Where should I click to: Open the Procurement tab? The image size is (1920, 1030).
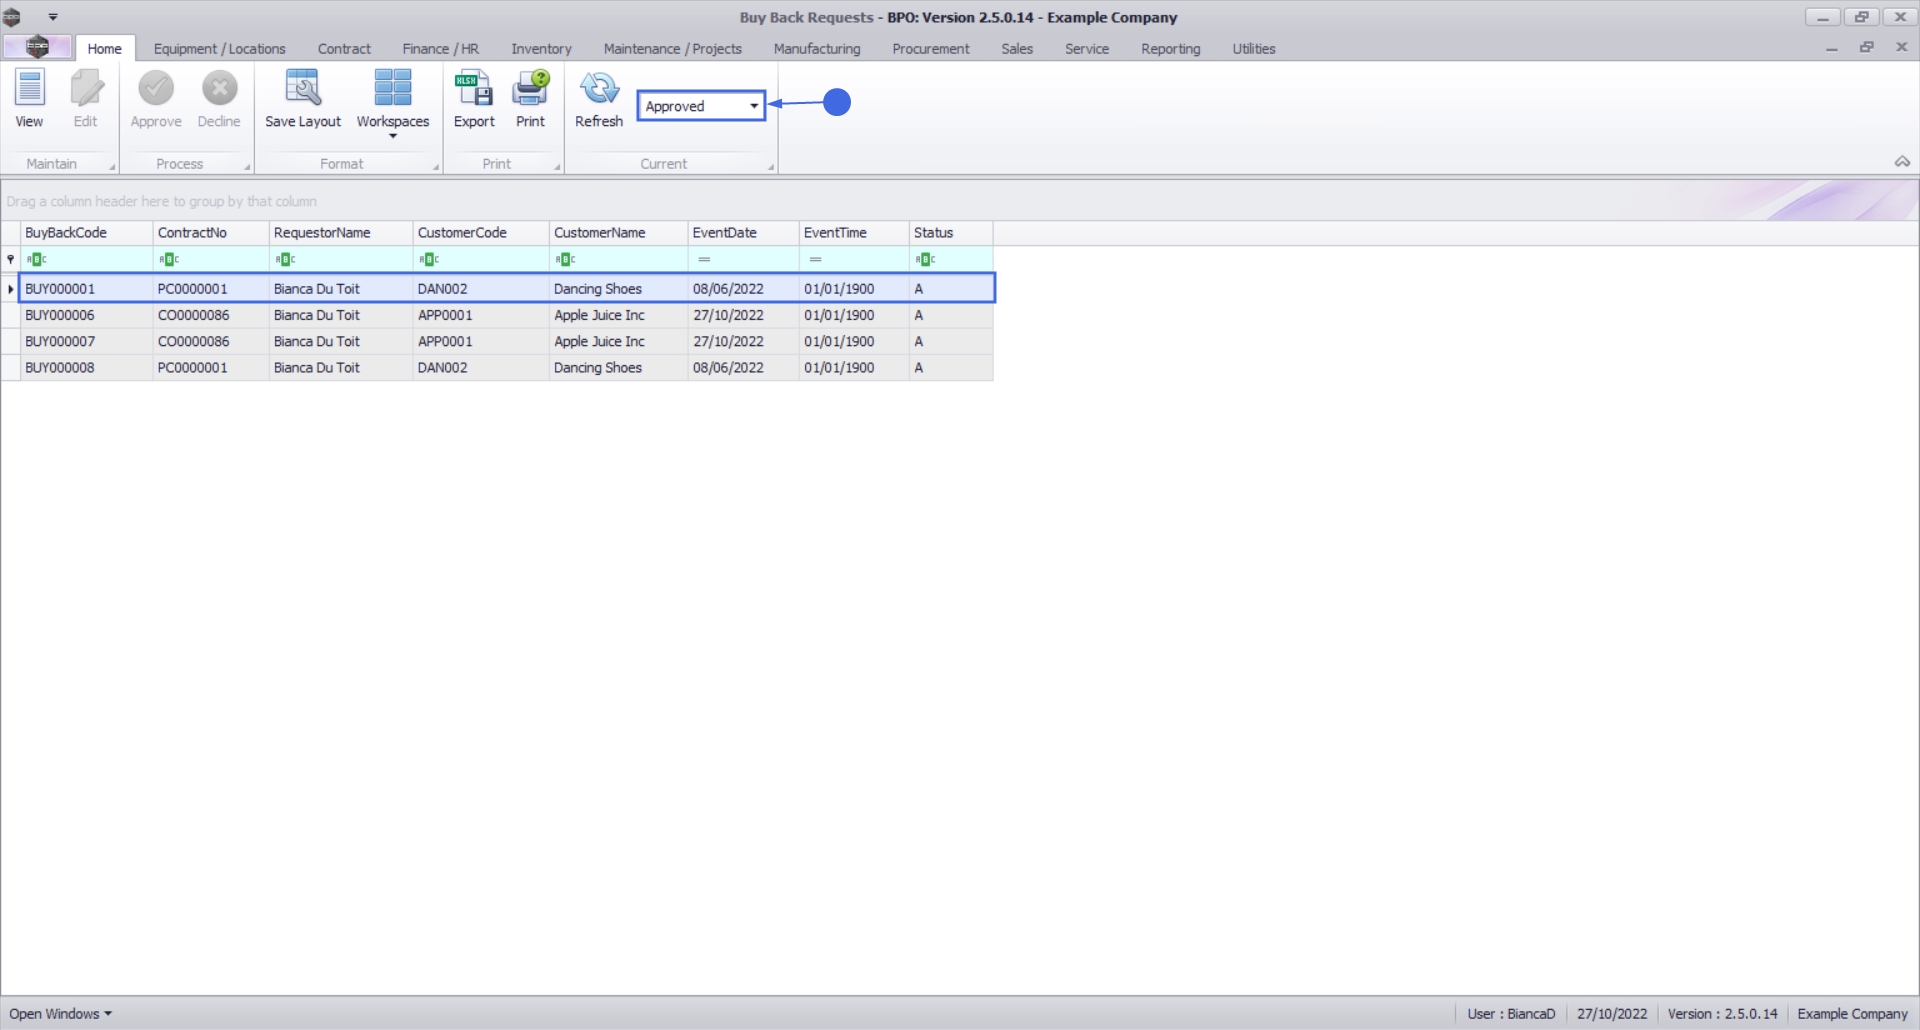pyautogui.click(x=930, y=48)
